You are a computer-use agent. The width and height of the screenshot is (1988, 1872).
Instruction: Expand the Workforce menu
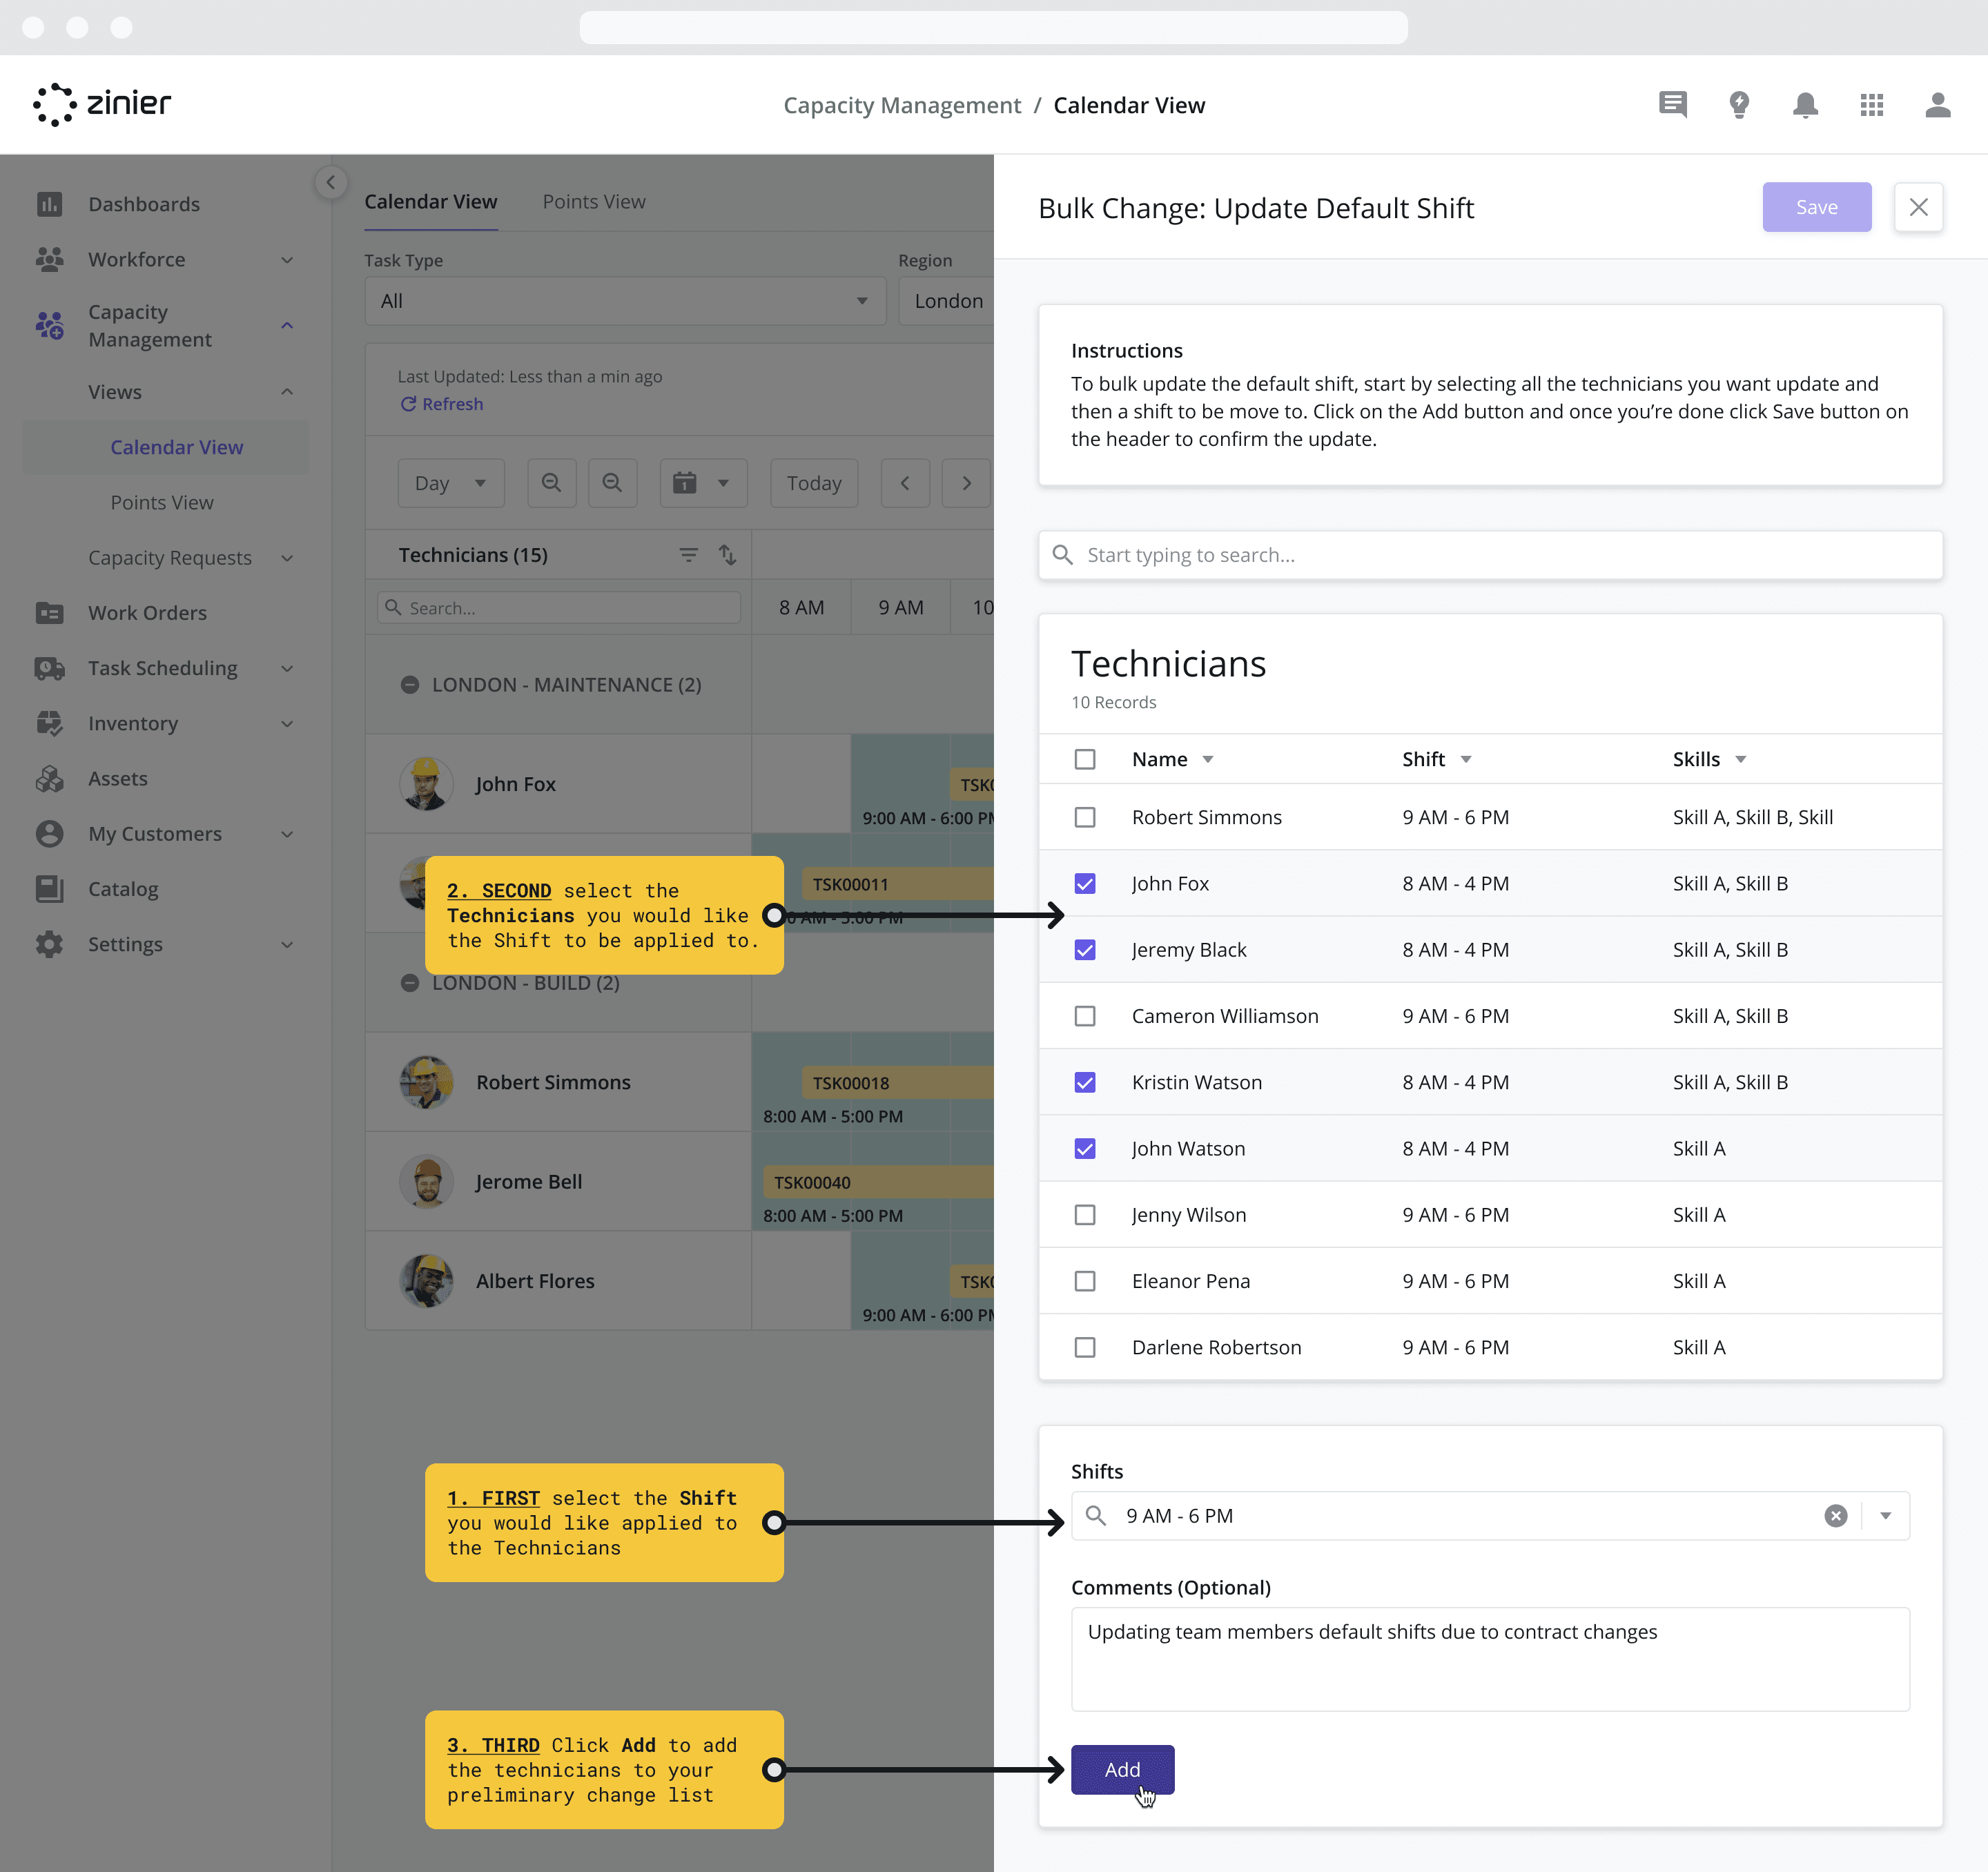click(287, 260)
